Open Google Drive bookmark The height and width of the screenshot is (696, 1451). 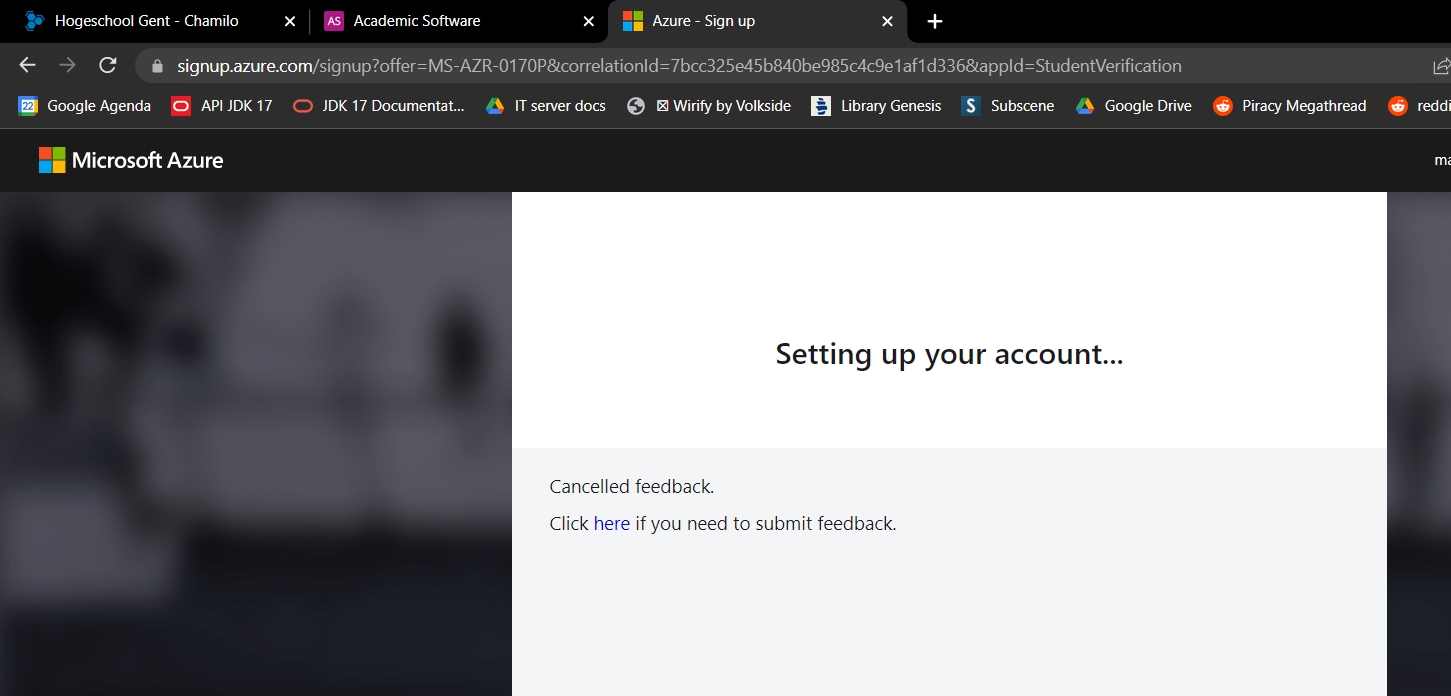tap(1134, 106)
